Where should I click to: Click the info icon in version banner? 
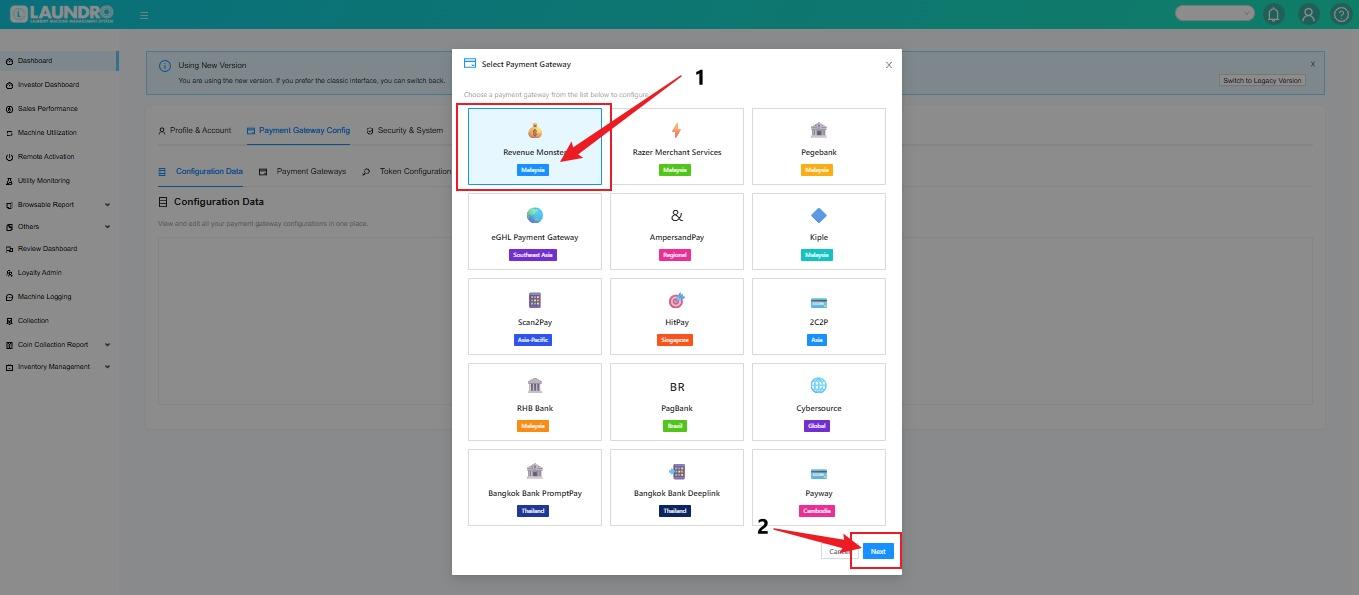click(165, 65)
